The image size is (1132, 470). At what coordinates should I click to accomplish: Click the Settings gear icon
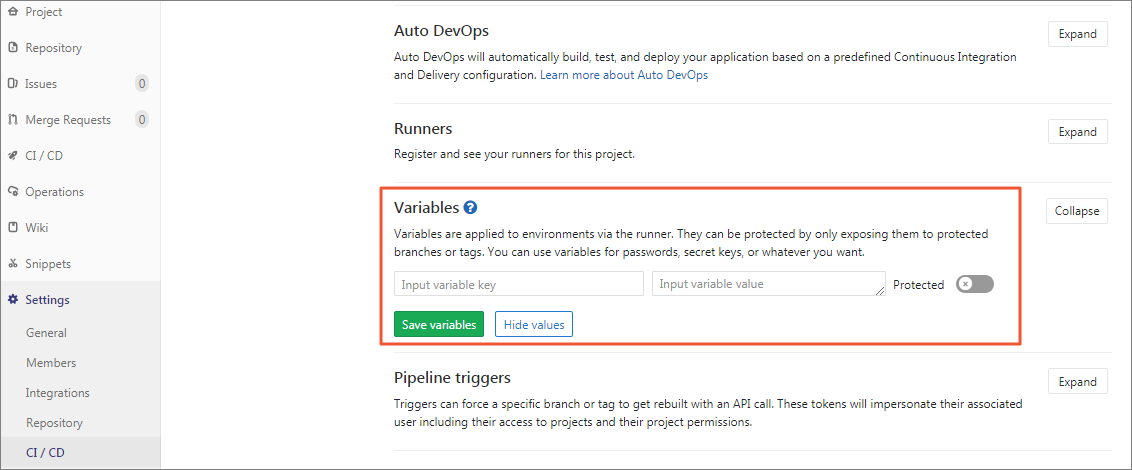(12, 300)
